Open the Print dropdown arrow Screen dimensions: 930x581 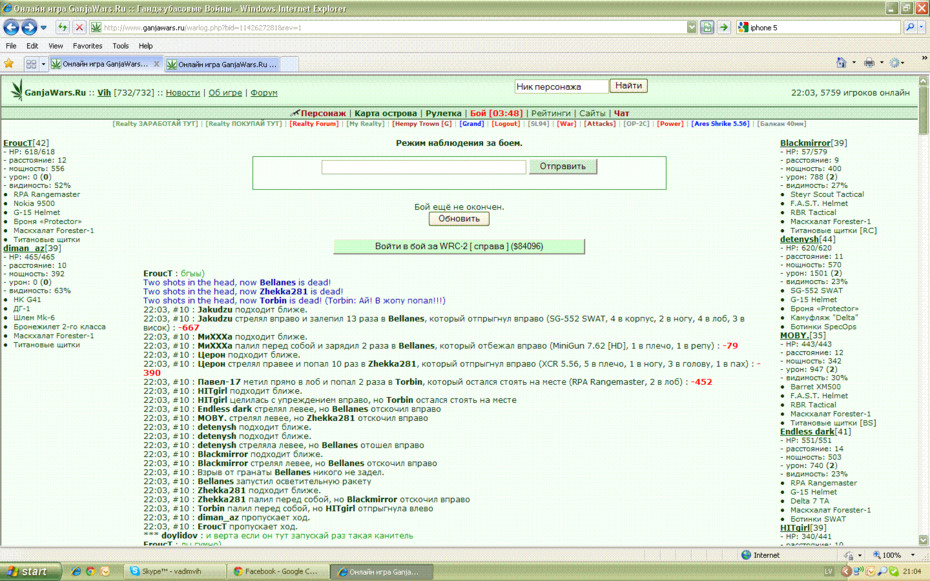click(x=881, y=62)
